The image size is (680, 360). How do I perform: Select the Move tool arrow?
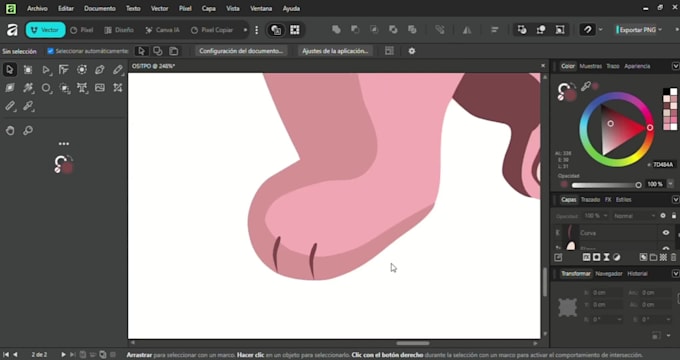pyautogui.click(x=10, y=70)
